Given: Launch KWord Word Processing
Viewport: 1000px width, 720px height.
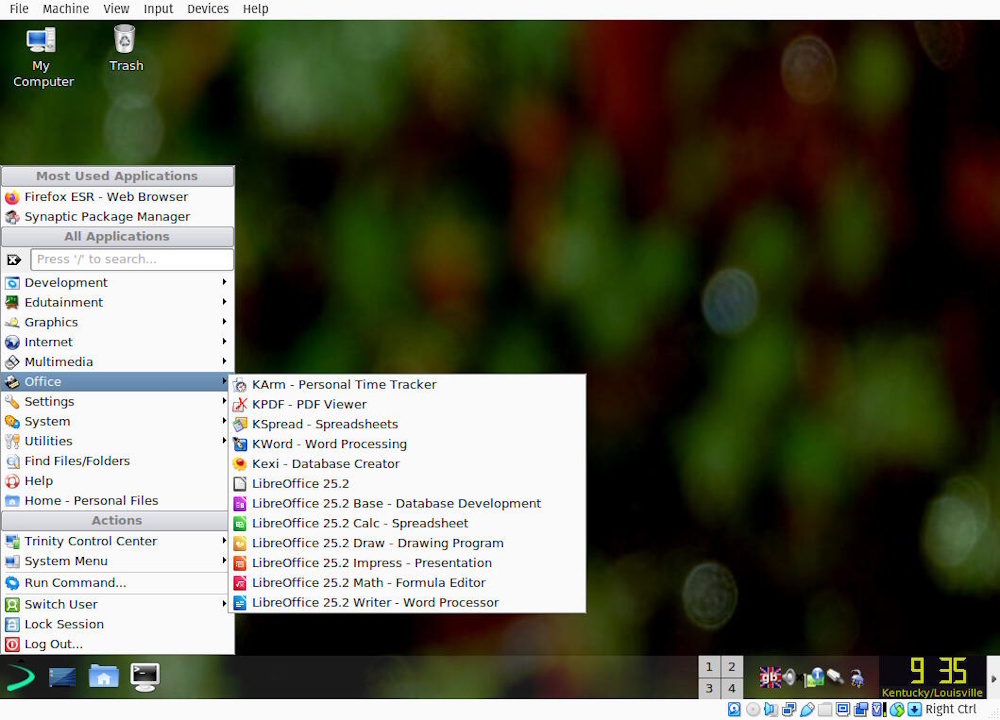Looking at the screenshot, I should 408,444.
